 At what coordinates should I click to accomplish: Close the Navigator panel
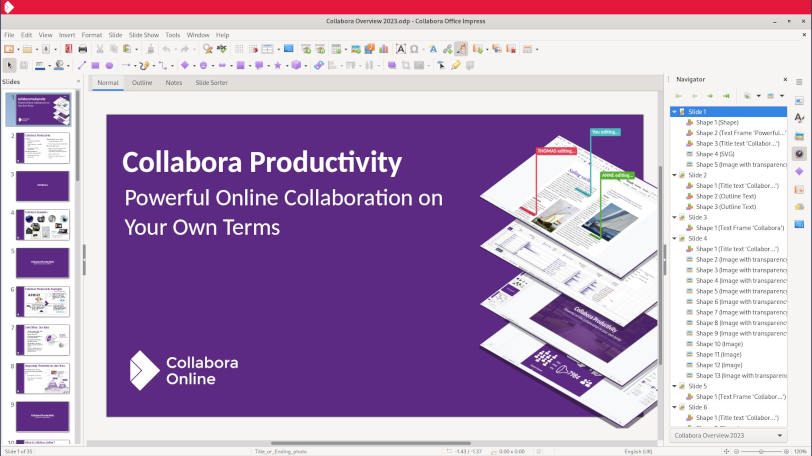tap(782, 79)
